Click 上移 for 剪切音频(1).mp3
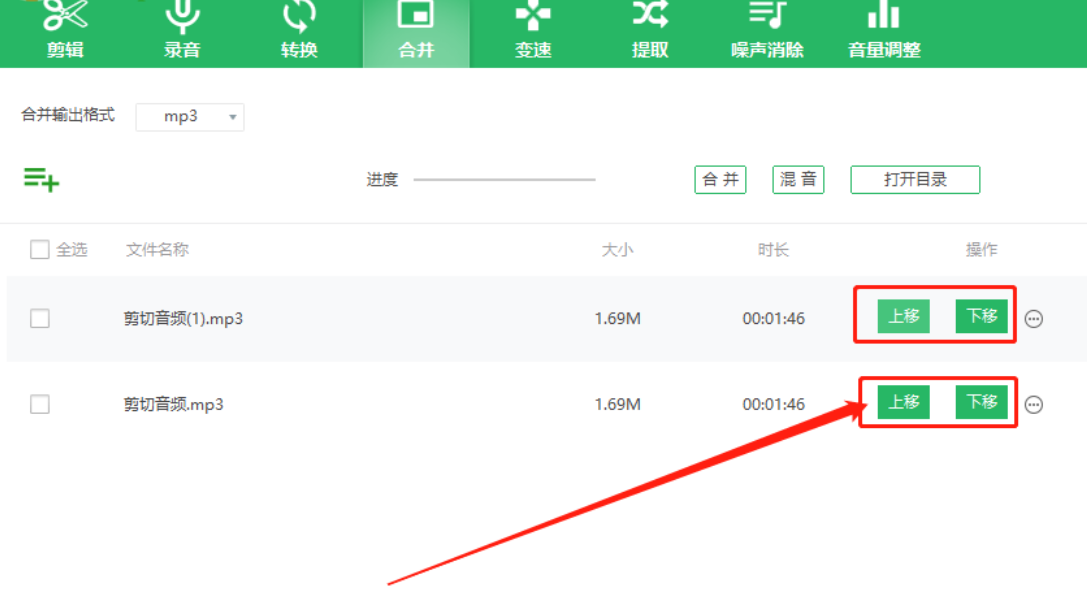This screenshot has height=598, width=1087. pyautogui.click(x=903, y=316)
